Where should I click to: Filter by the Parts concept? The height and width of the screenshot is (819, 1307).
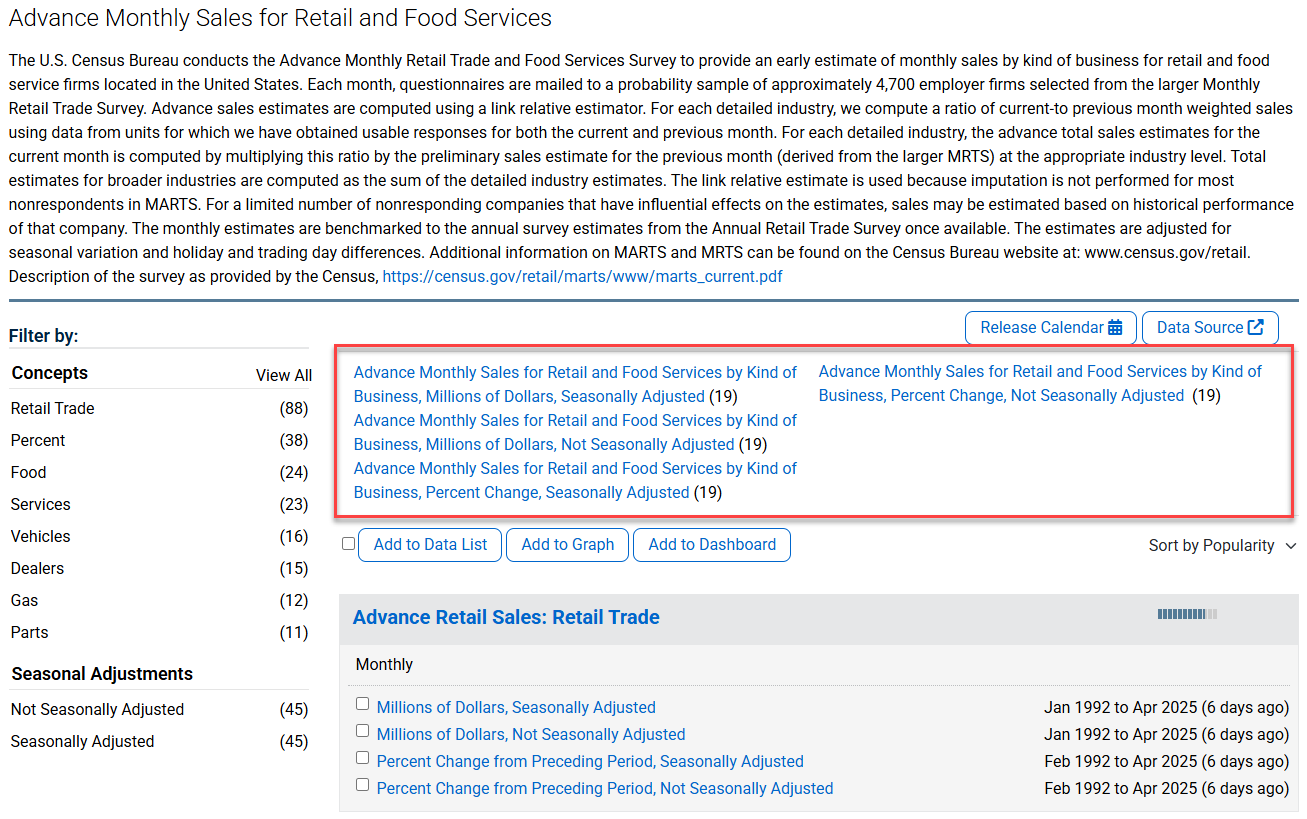30,632
